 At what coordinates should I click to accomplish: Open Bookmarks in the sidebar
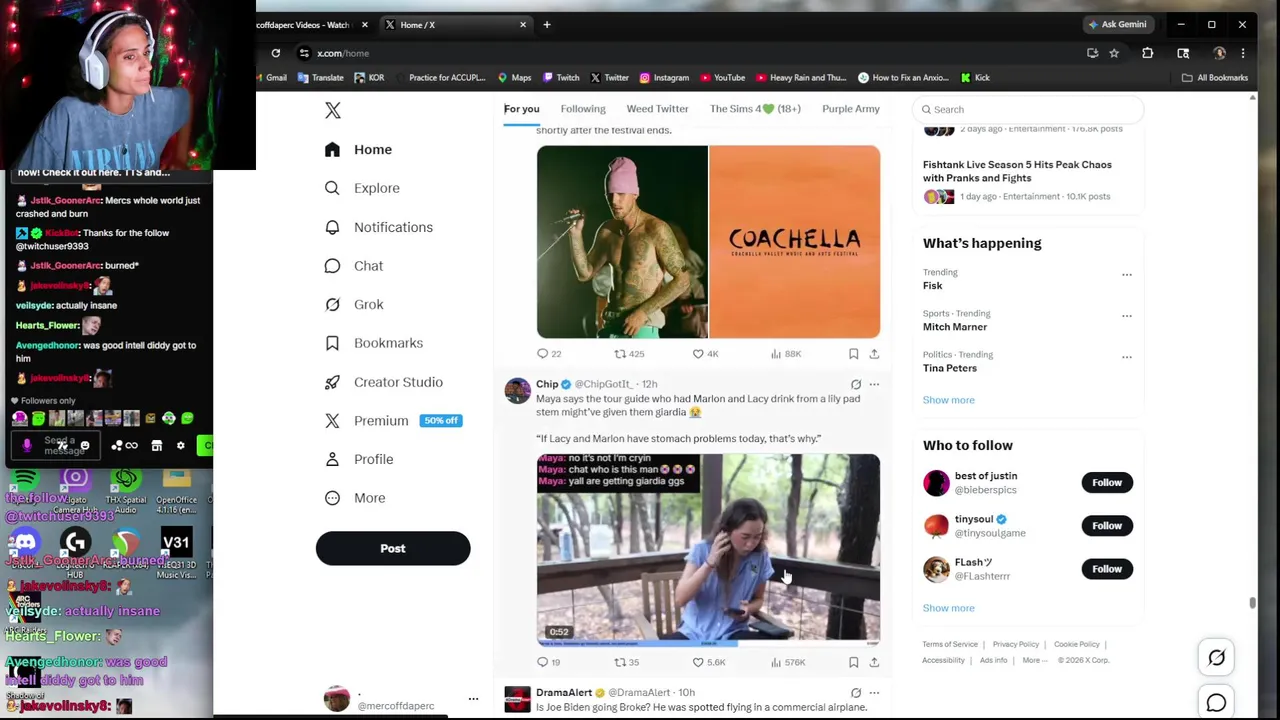click(374, 343)
